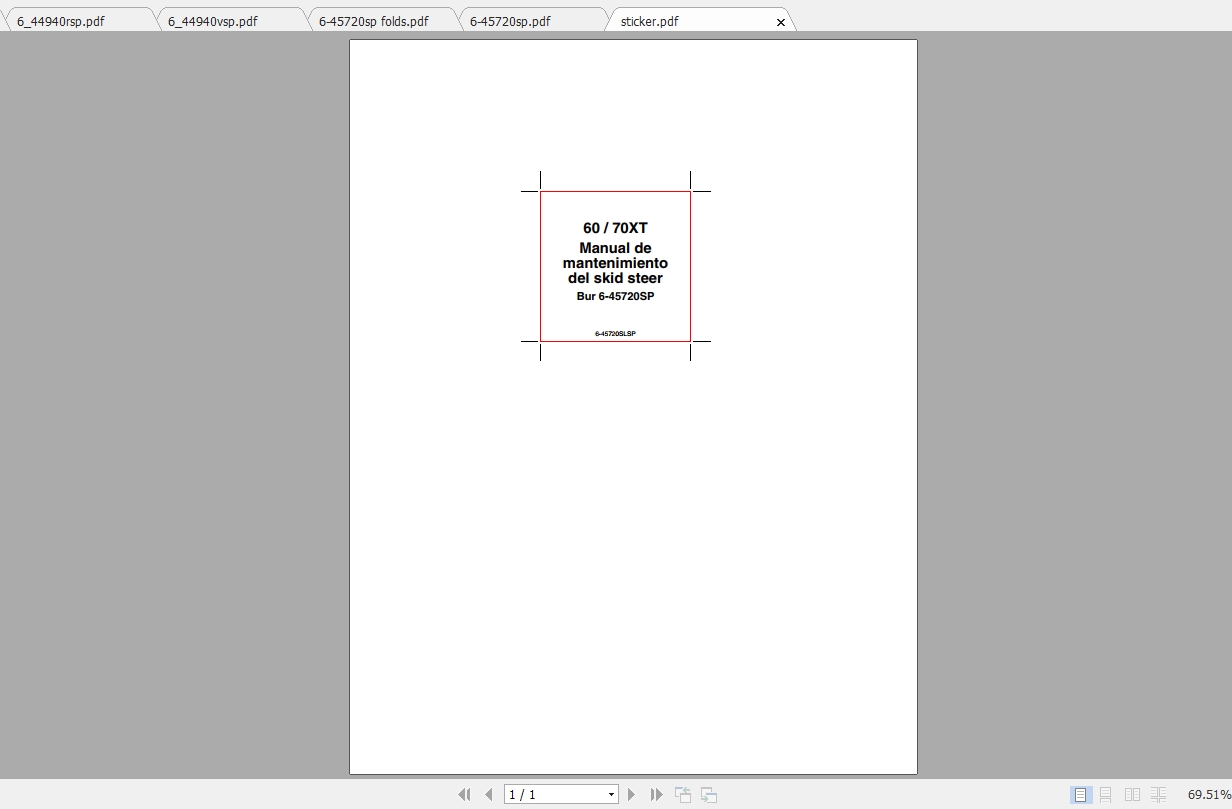Go to the previous page
Viewport: 1232px width, 809px height.
(x=489, y=794)
